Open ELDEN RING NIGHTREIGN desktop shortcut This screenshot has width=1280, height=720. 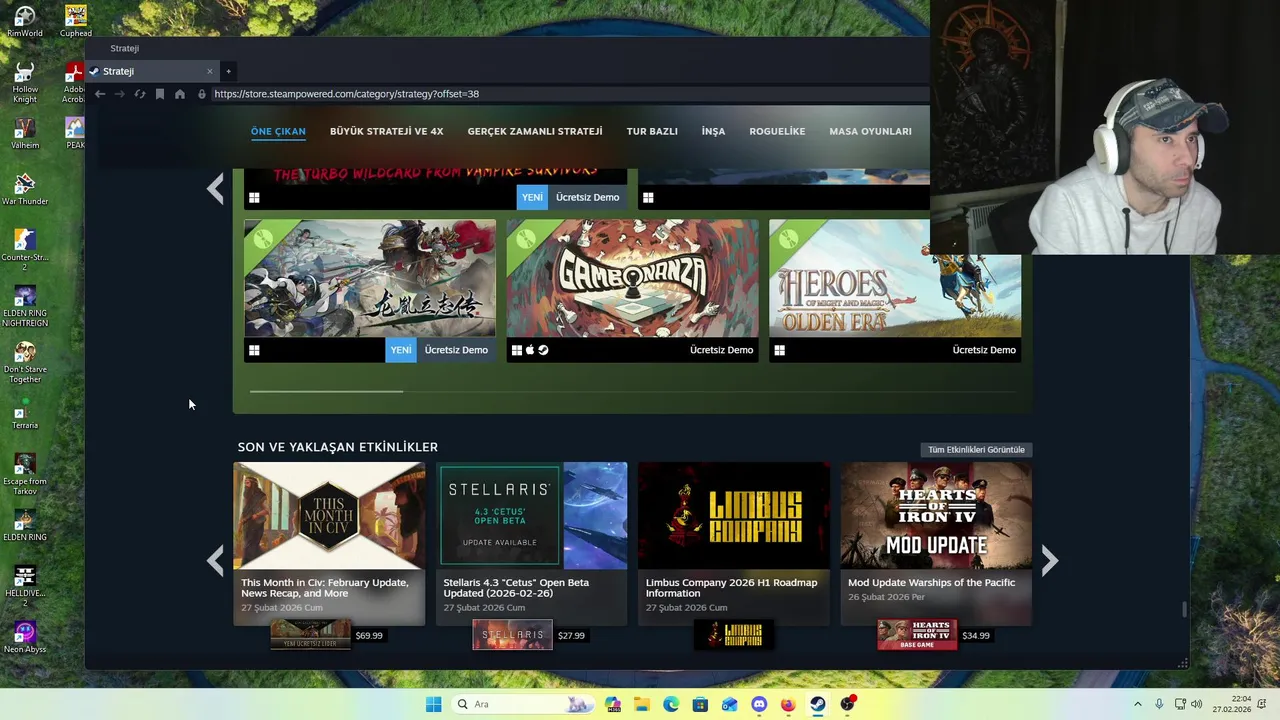coord(25,306)
